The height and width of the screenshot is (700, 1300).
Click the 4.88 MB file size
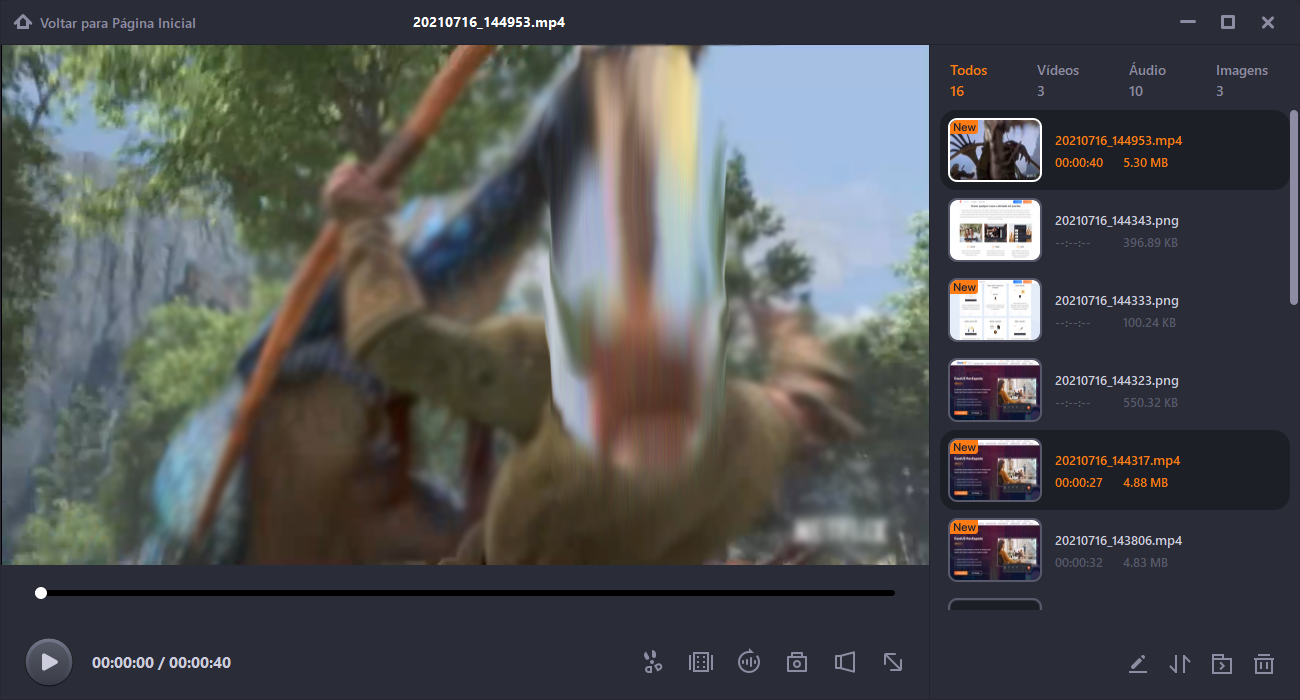(x=1145, y=483)
